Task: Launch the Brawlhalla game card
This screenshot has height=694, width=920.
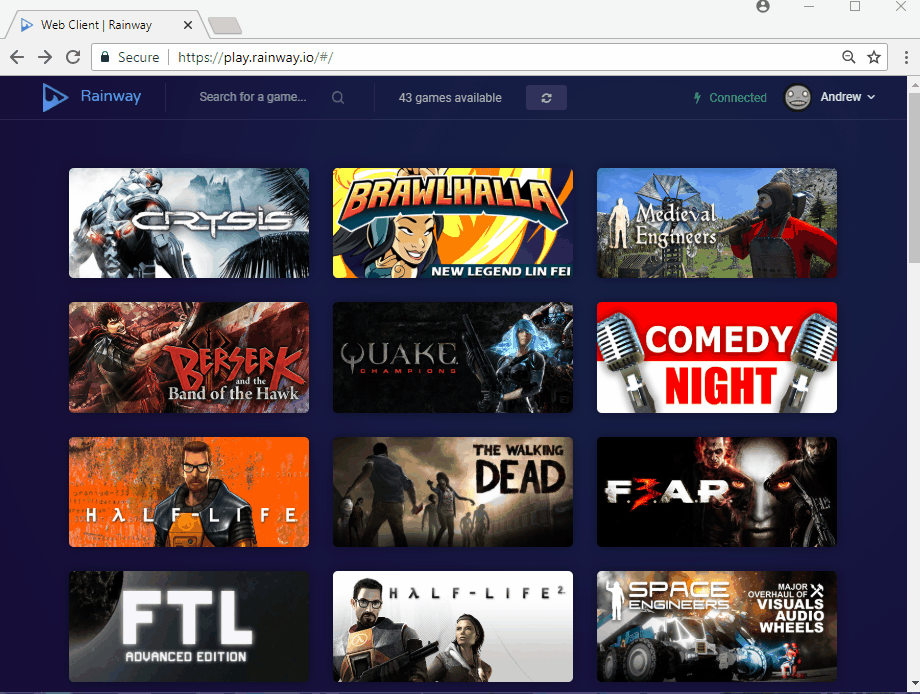Action: (x=453, y=223)
